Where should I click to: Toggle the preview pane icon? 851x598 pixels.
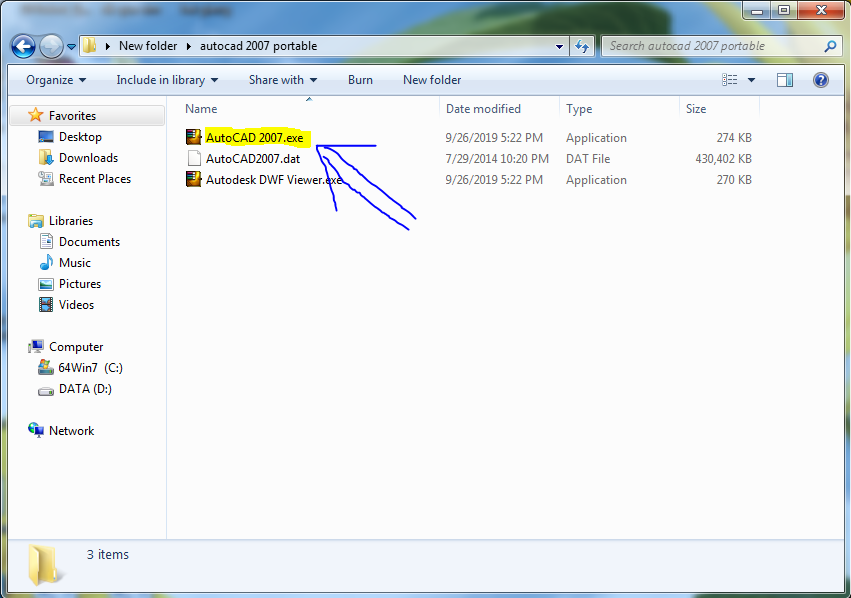pos(785,80)
